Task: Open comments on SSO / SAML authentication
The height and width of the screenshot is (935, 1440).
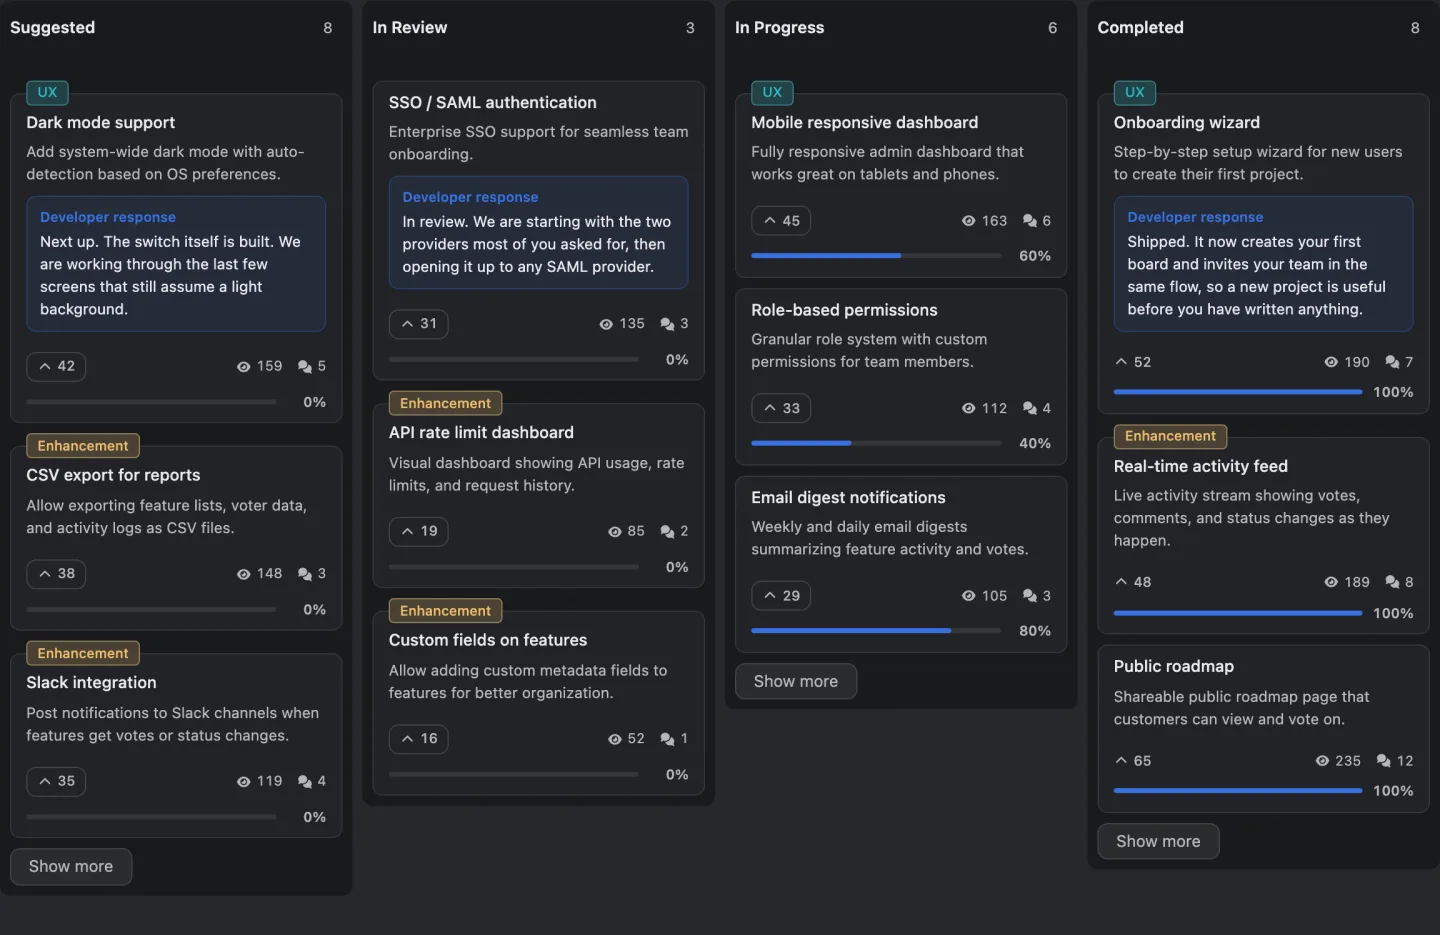Action: click(x=667, y=324)
